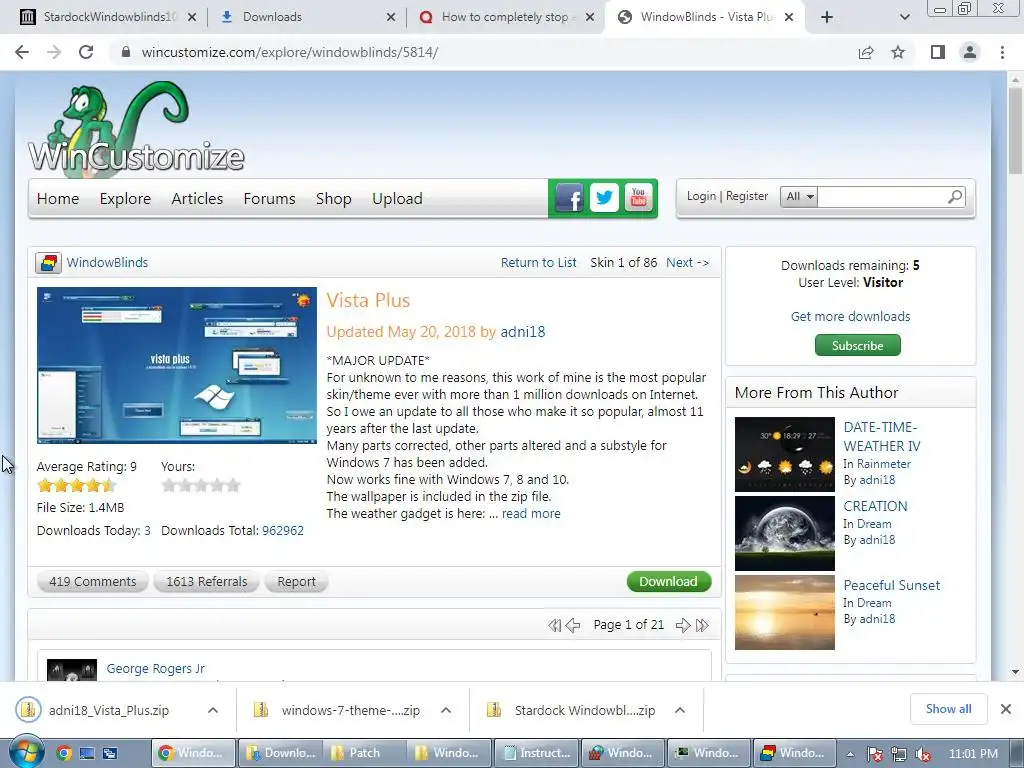Click the share page icon

866,52
